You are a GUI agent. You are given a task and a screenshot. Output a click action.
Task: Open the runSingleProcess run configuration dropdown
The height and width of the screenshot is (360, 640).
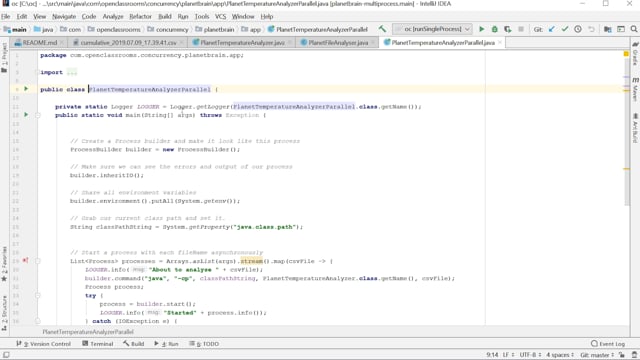coord(433,29)
